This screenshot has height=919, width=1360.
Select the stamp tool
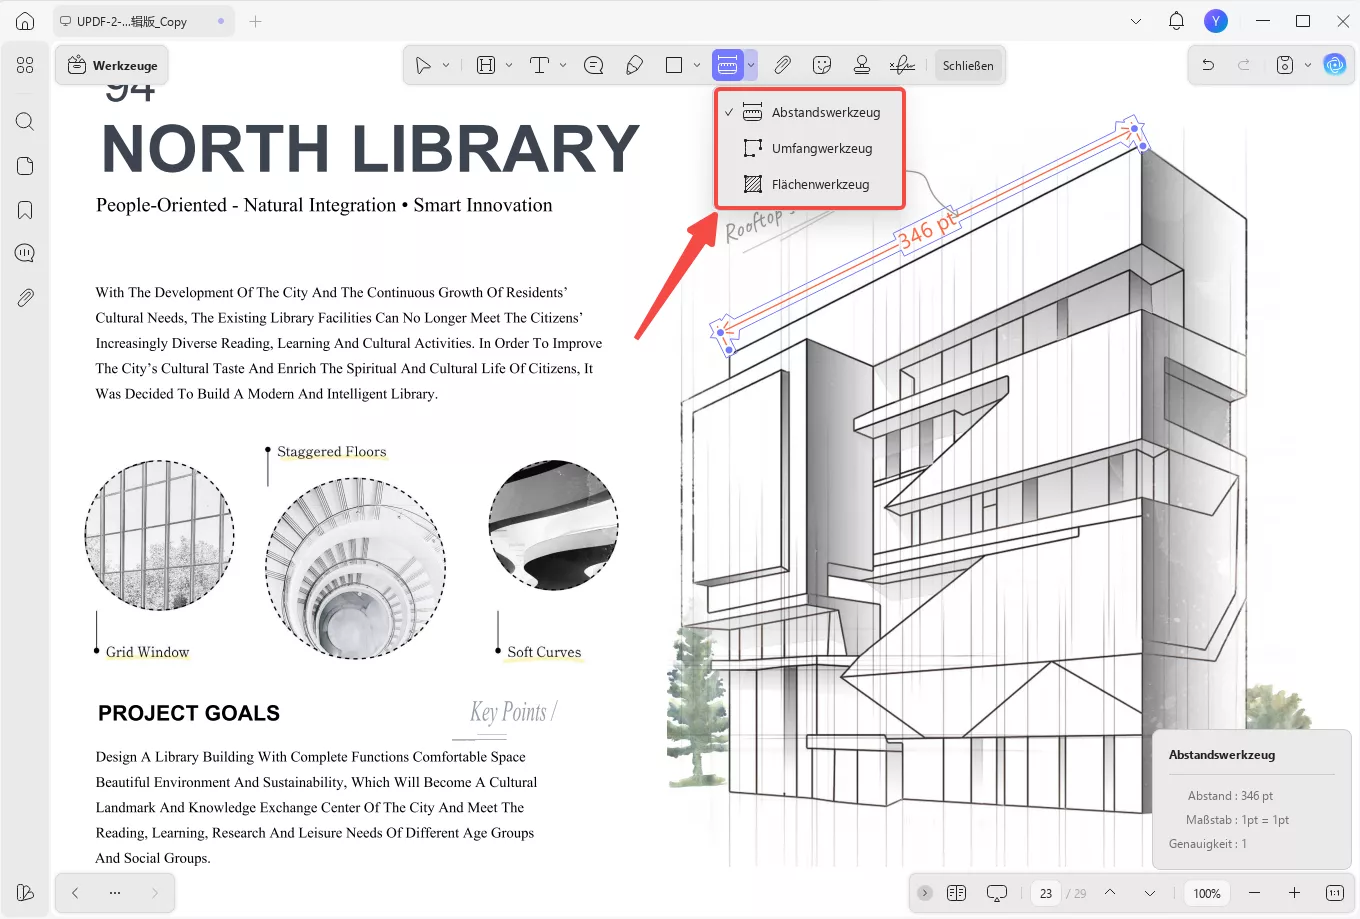tap(861, 65)
